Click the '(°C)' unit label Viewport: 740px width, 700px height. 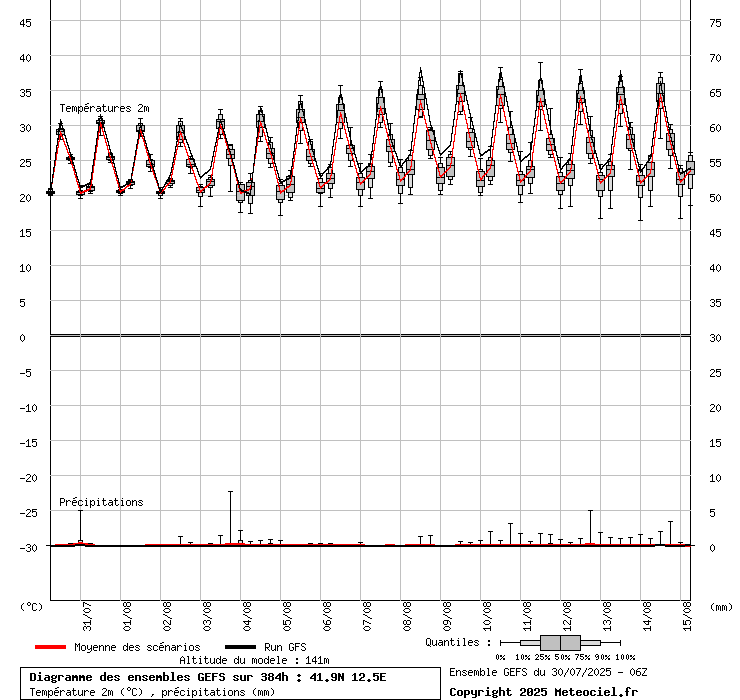[x=31, y=607]
